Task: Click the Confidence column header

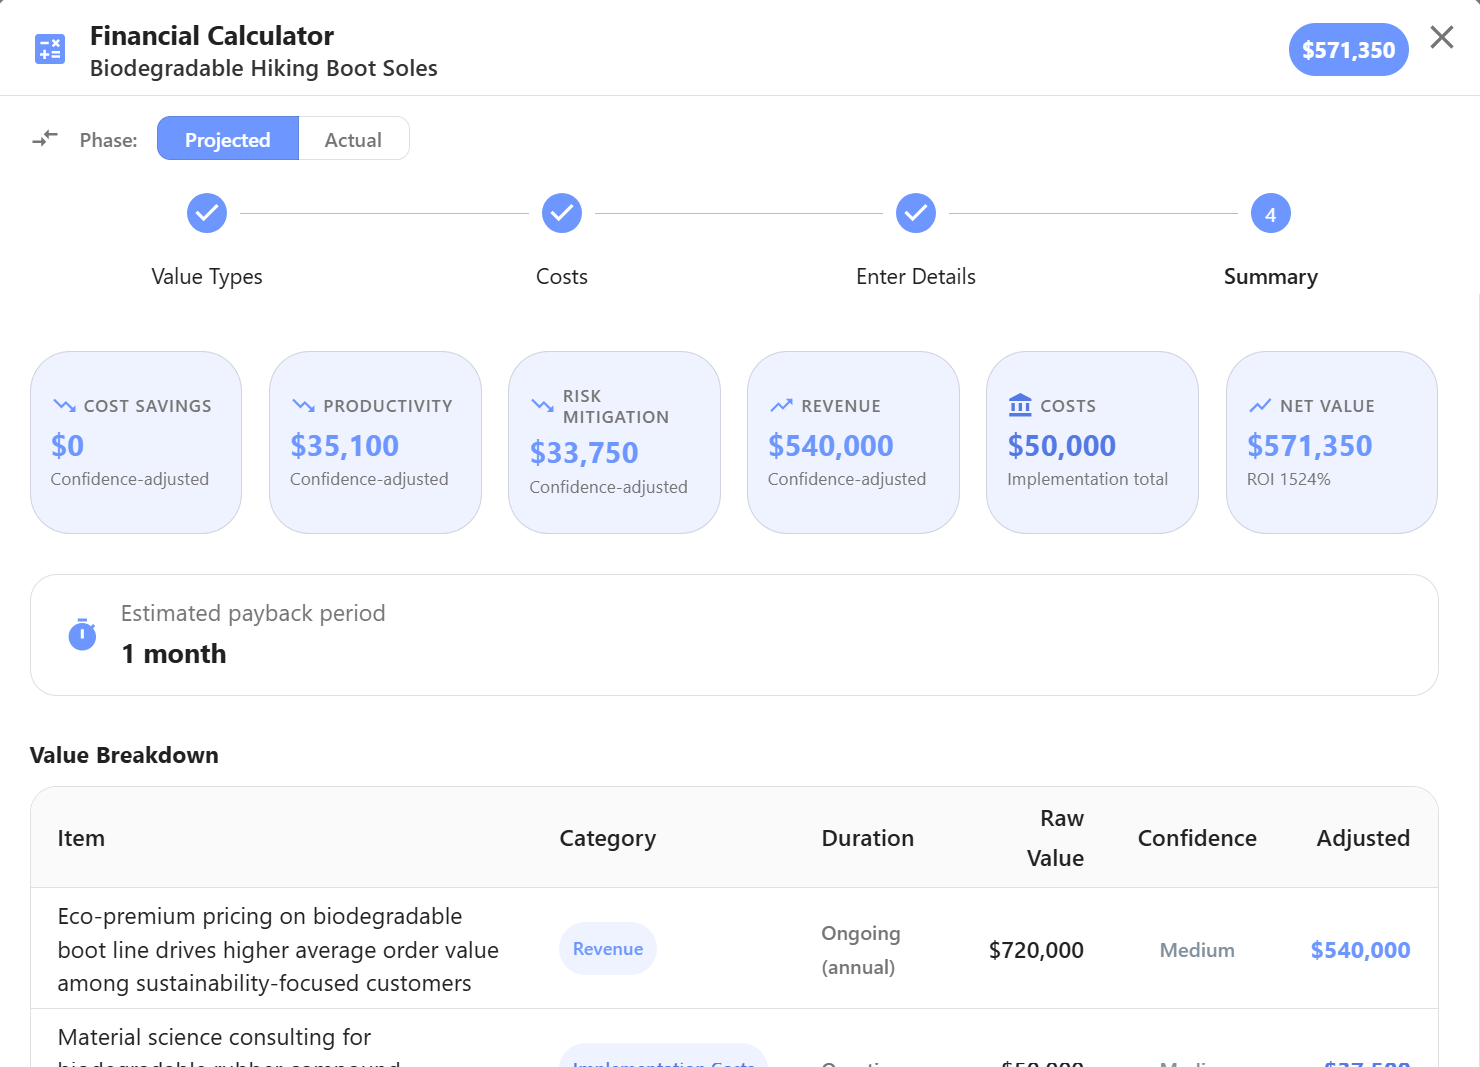Action: point(1197,838)
